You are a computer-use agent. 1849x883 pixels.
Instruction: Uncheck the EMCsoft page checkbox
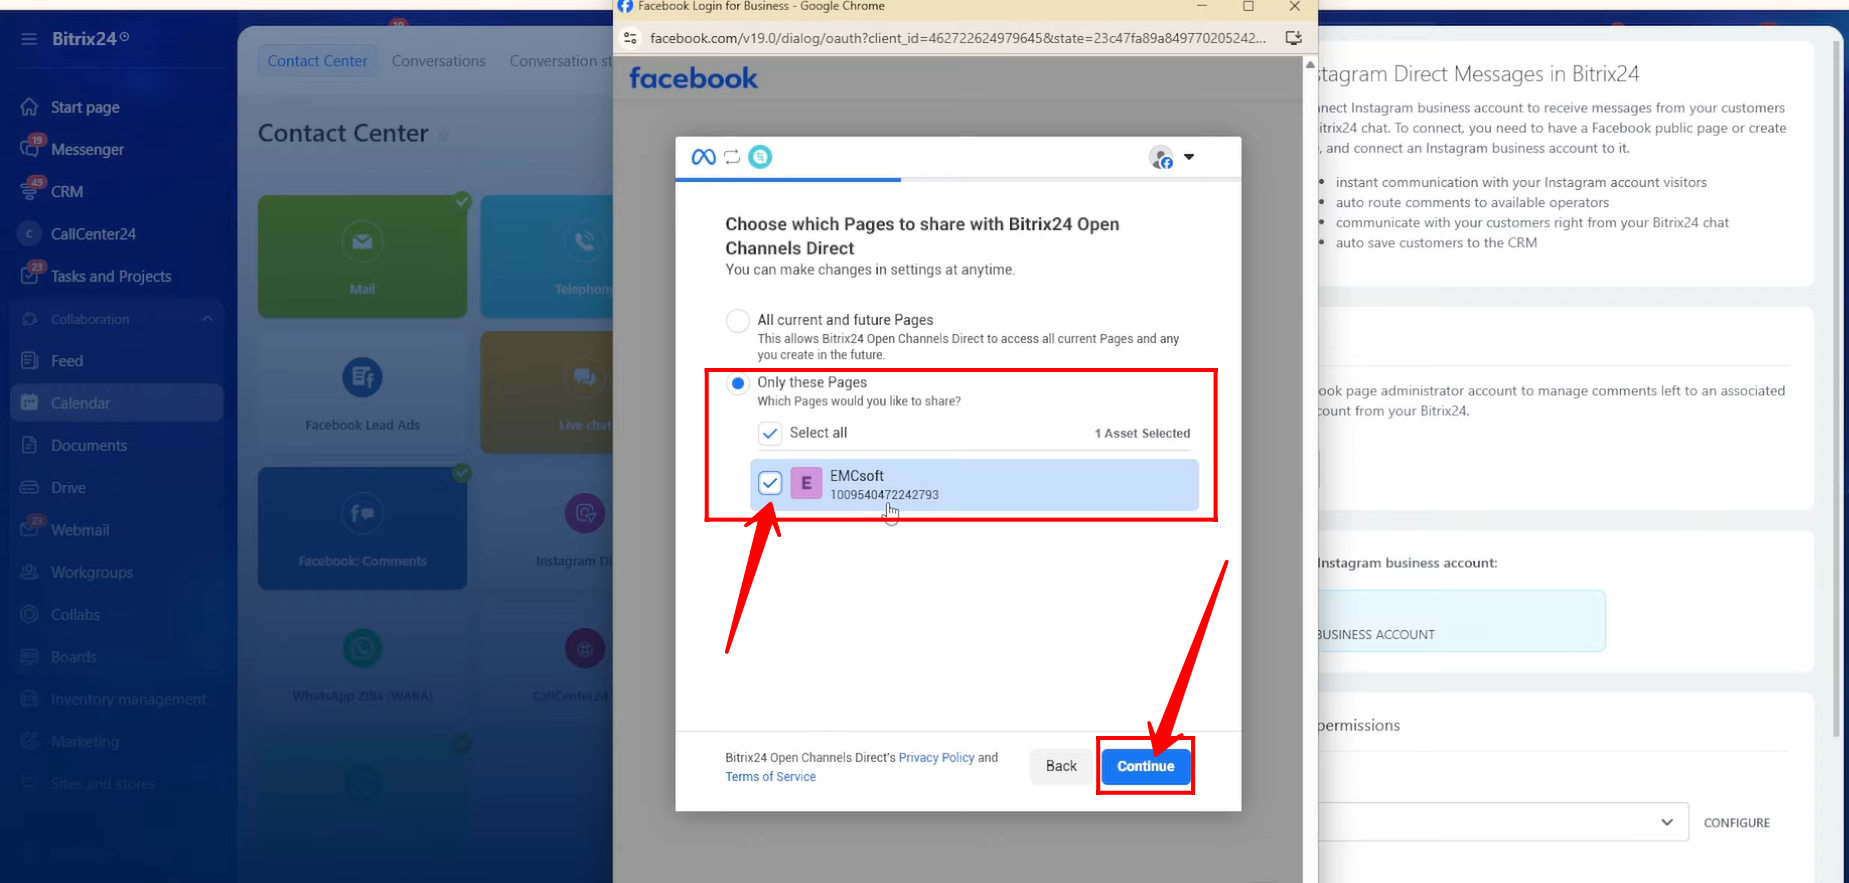click(x=770, y=483)
